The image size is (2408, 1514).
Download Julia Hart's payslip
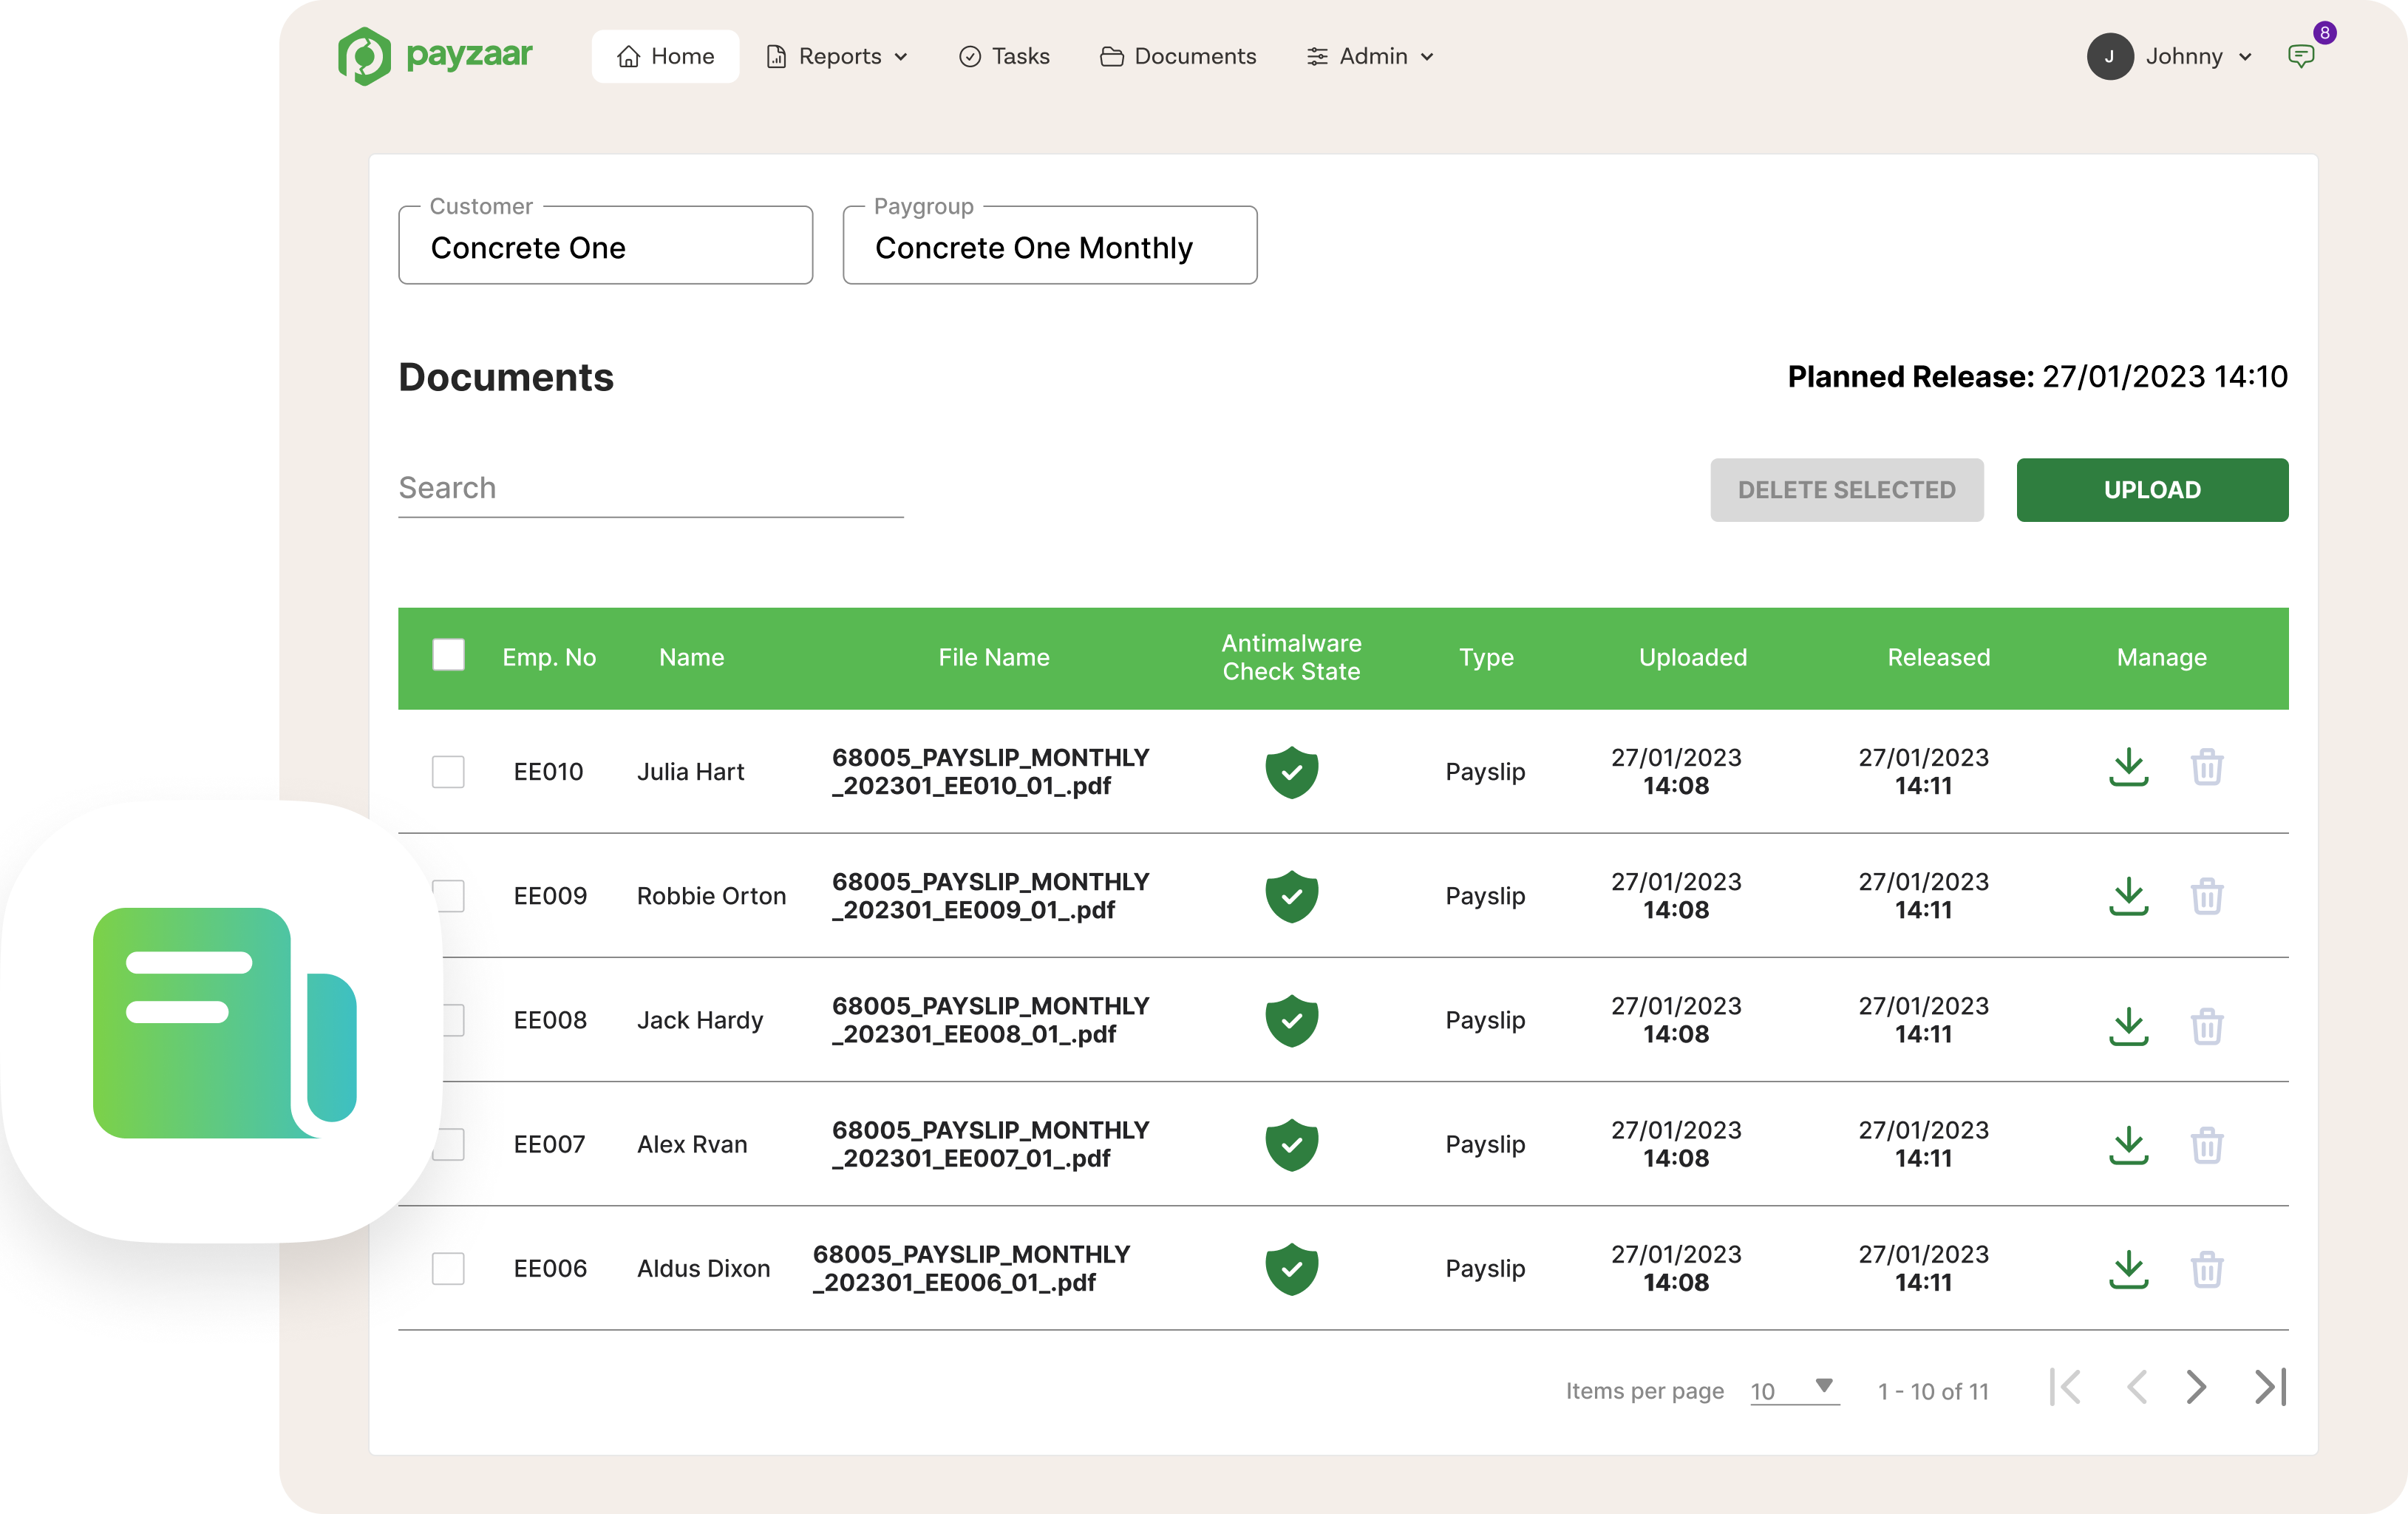coord(2129,768)
